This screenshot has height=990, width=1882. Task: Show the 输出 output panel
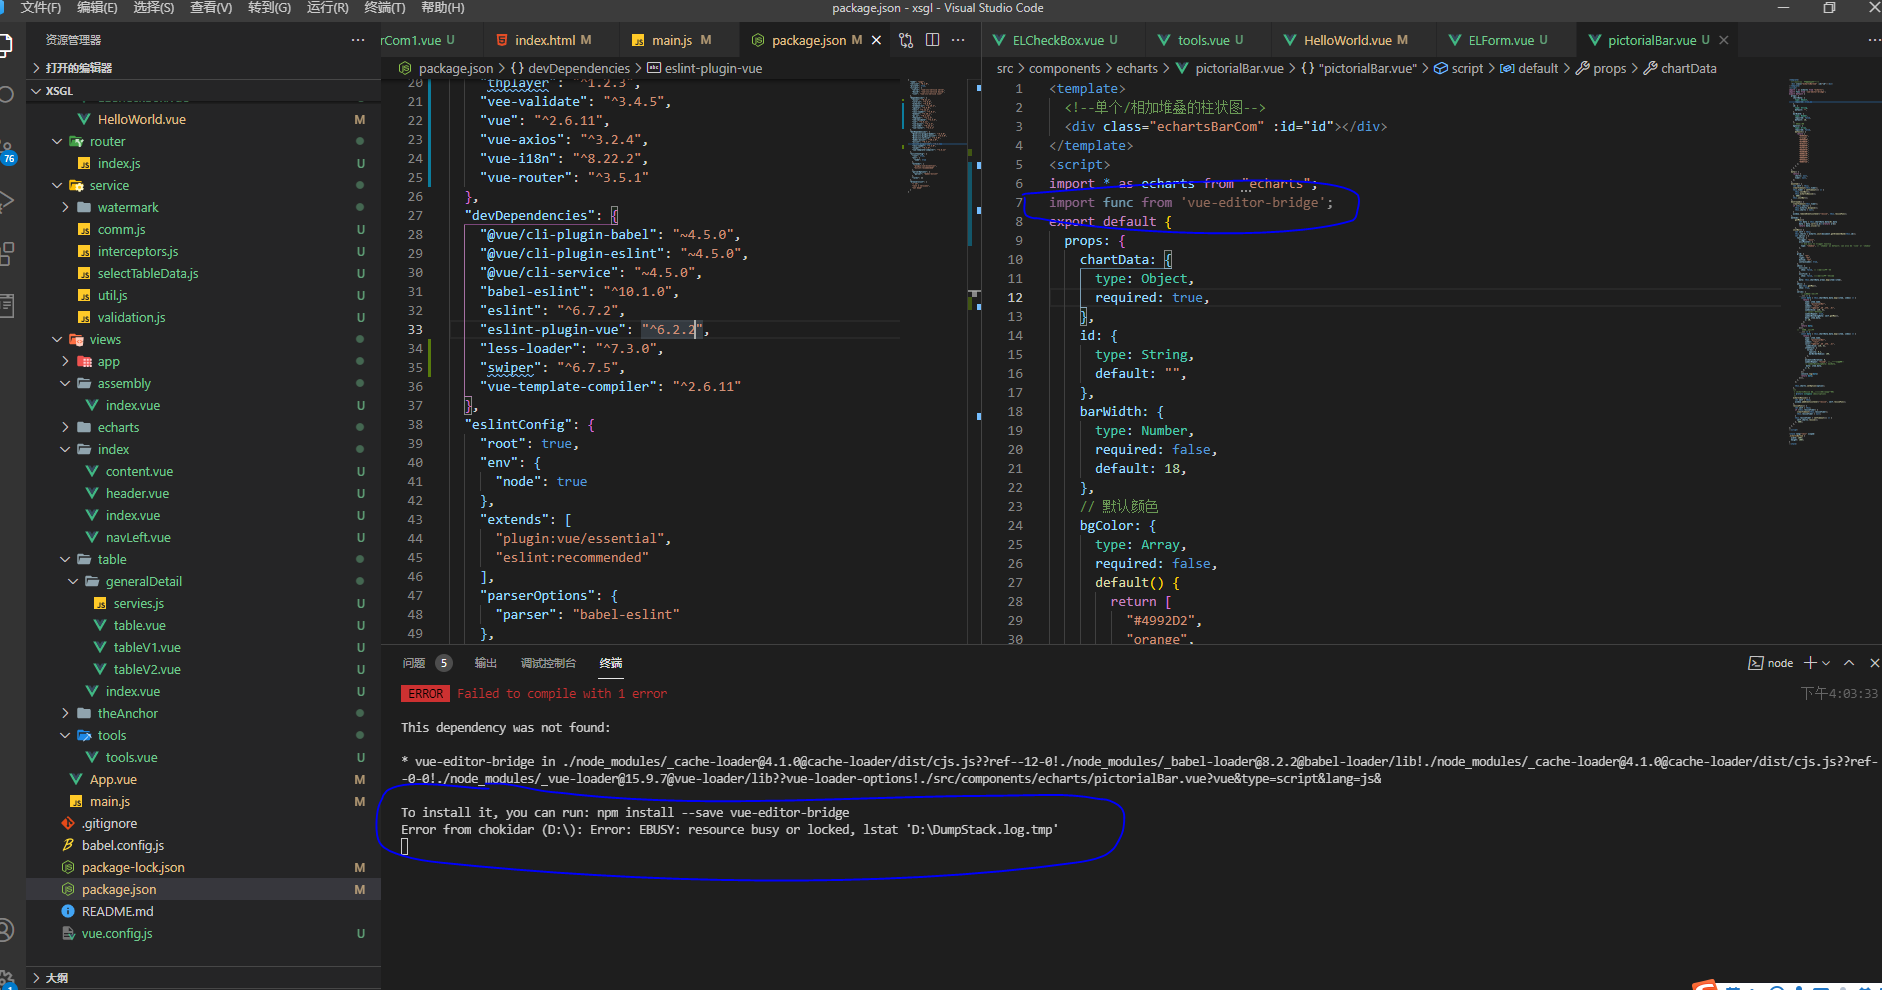pos(486,663)
